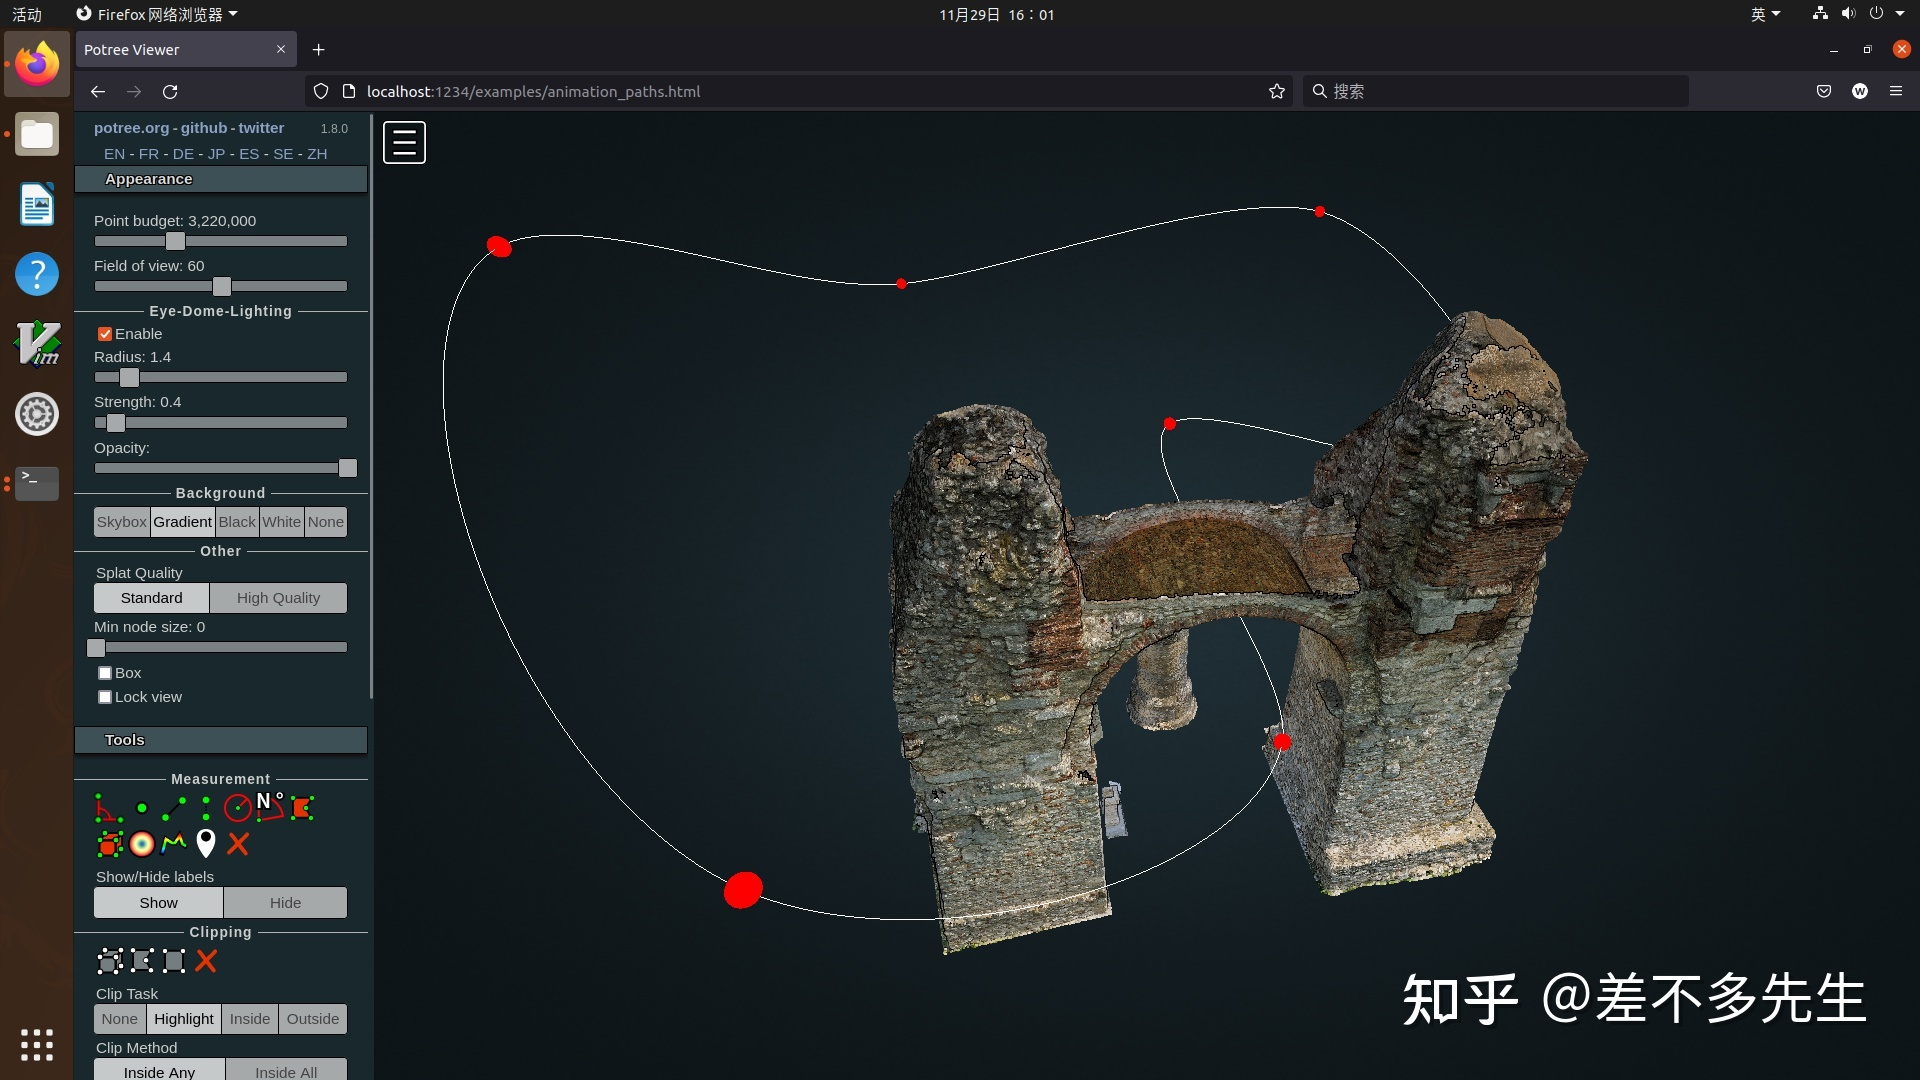This screenshot has width=1920, height=1080.
Task: Open Firefox application menu button
Action: coord(1895,91)
